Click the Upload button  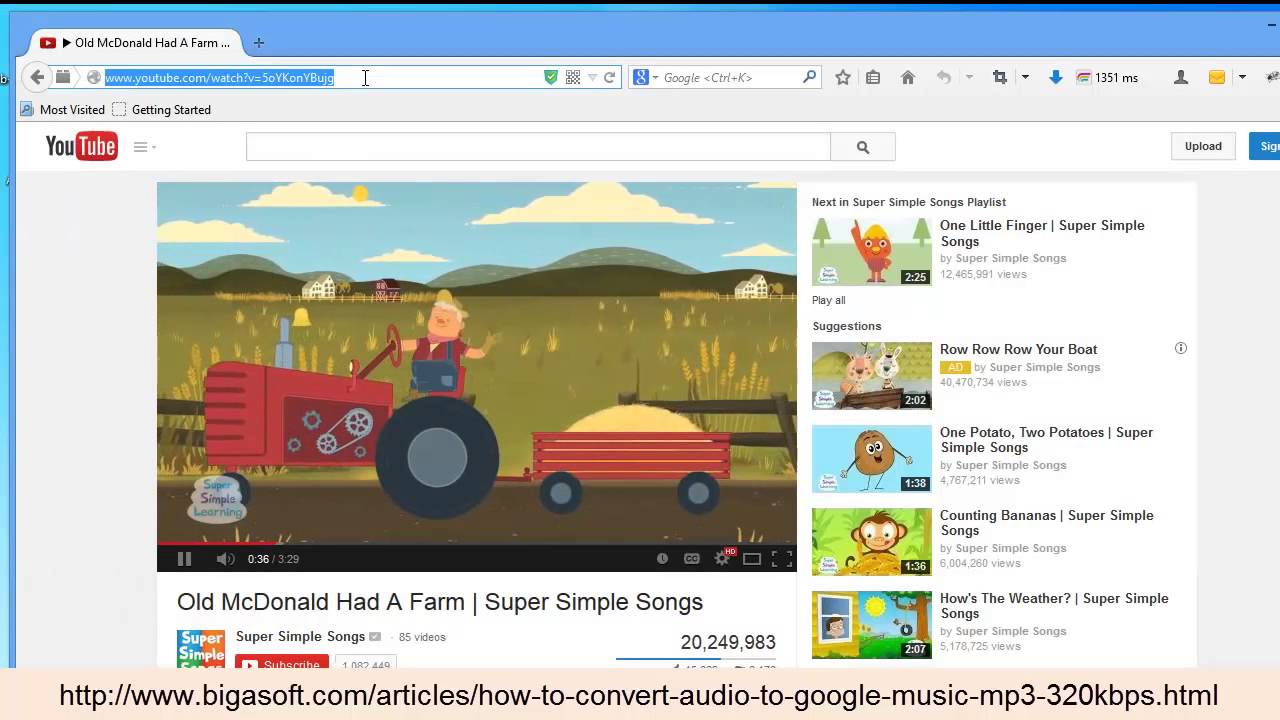(x=1203, y=146)
